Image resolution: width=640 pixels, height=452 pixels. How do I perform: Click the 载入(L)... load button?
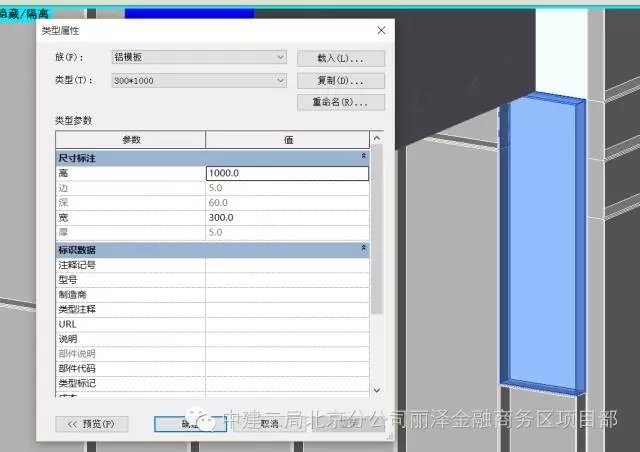point(341,58)
